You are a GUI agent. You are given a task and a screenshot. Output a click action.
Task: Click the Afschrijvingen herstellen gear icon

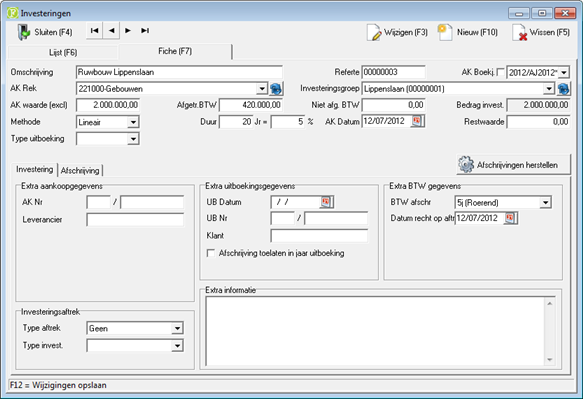(466, 165)
